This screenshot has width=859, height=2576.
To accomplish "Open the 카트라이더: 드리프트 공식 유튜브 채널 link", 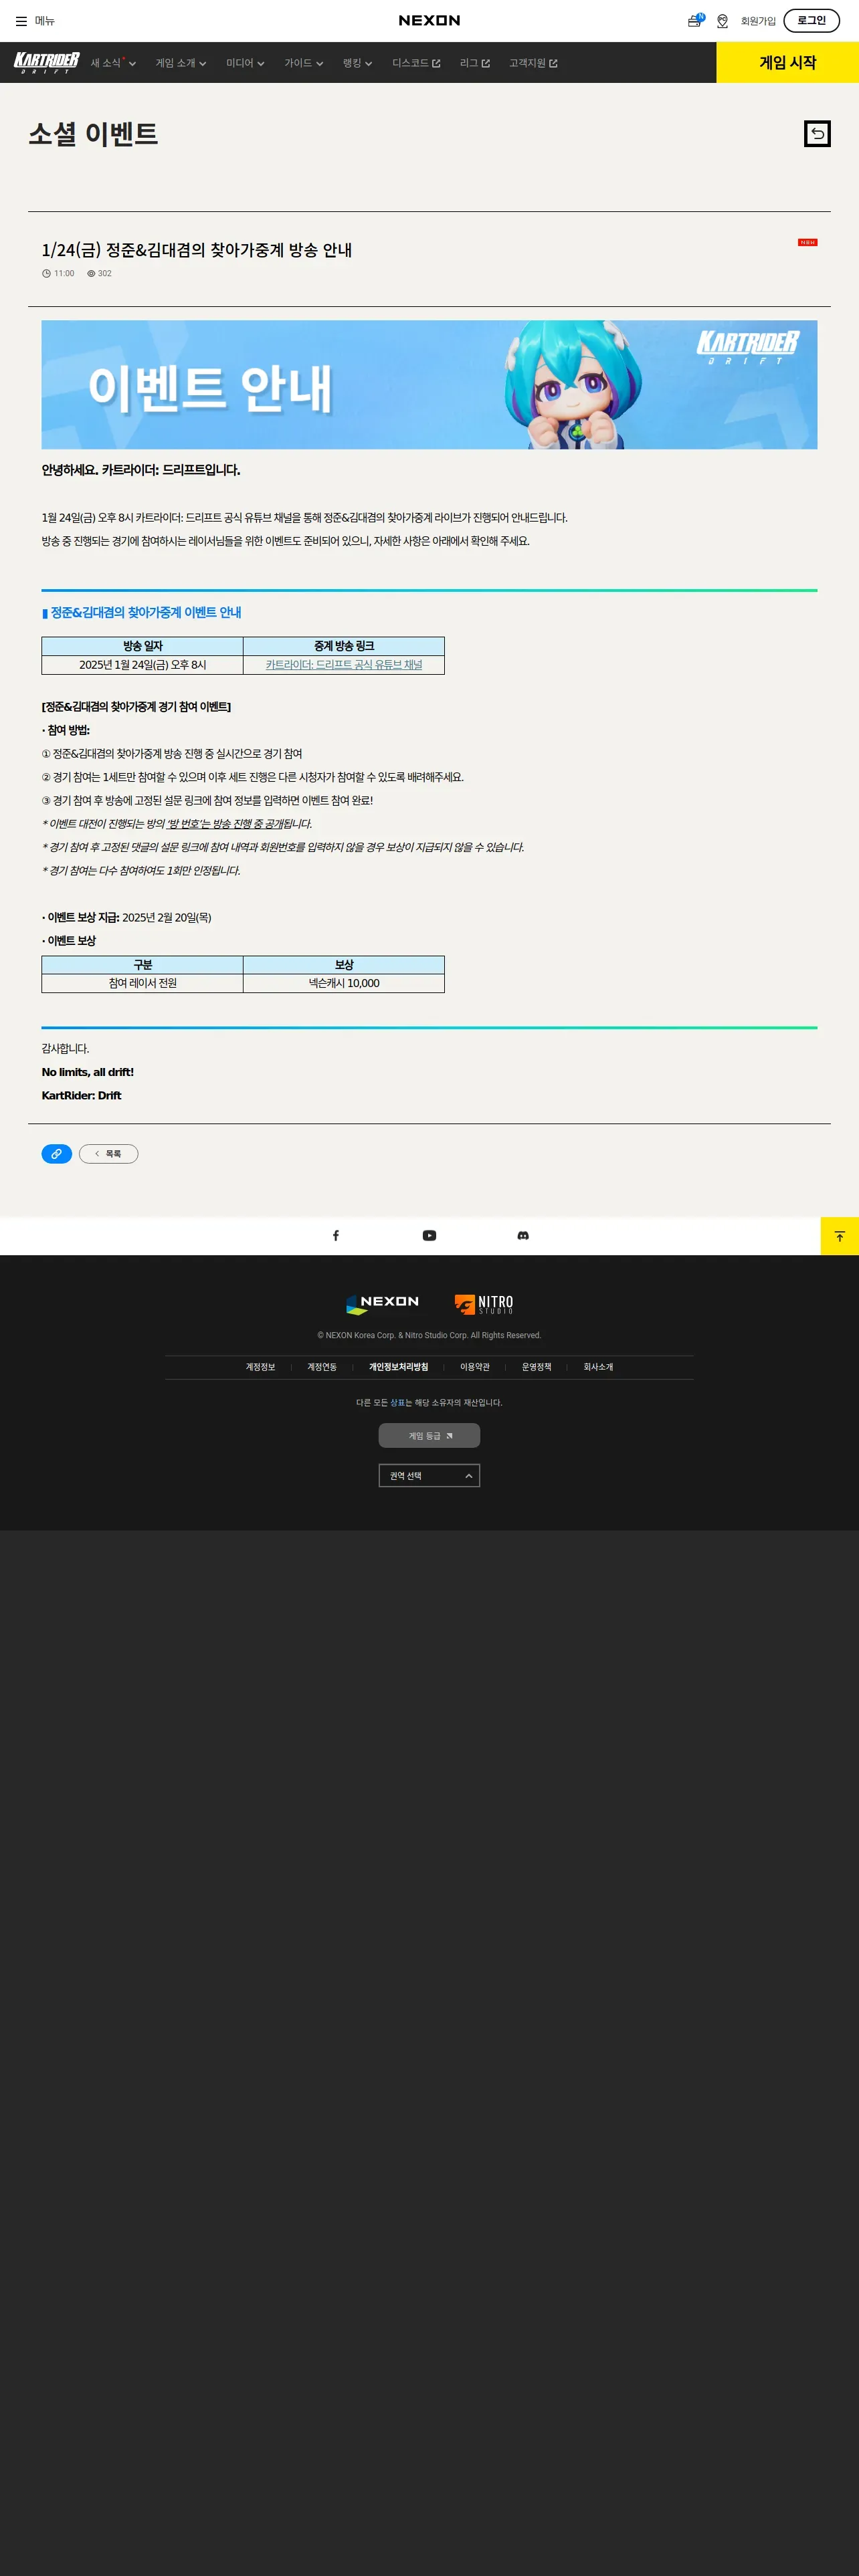I will [344, 665].
